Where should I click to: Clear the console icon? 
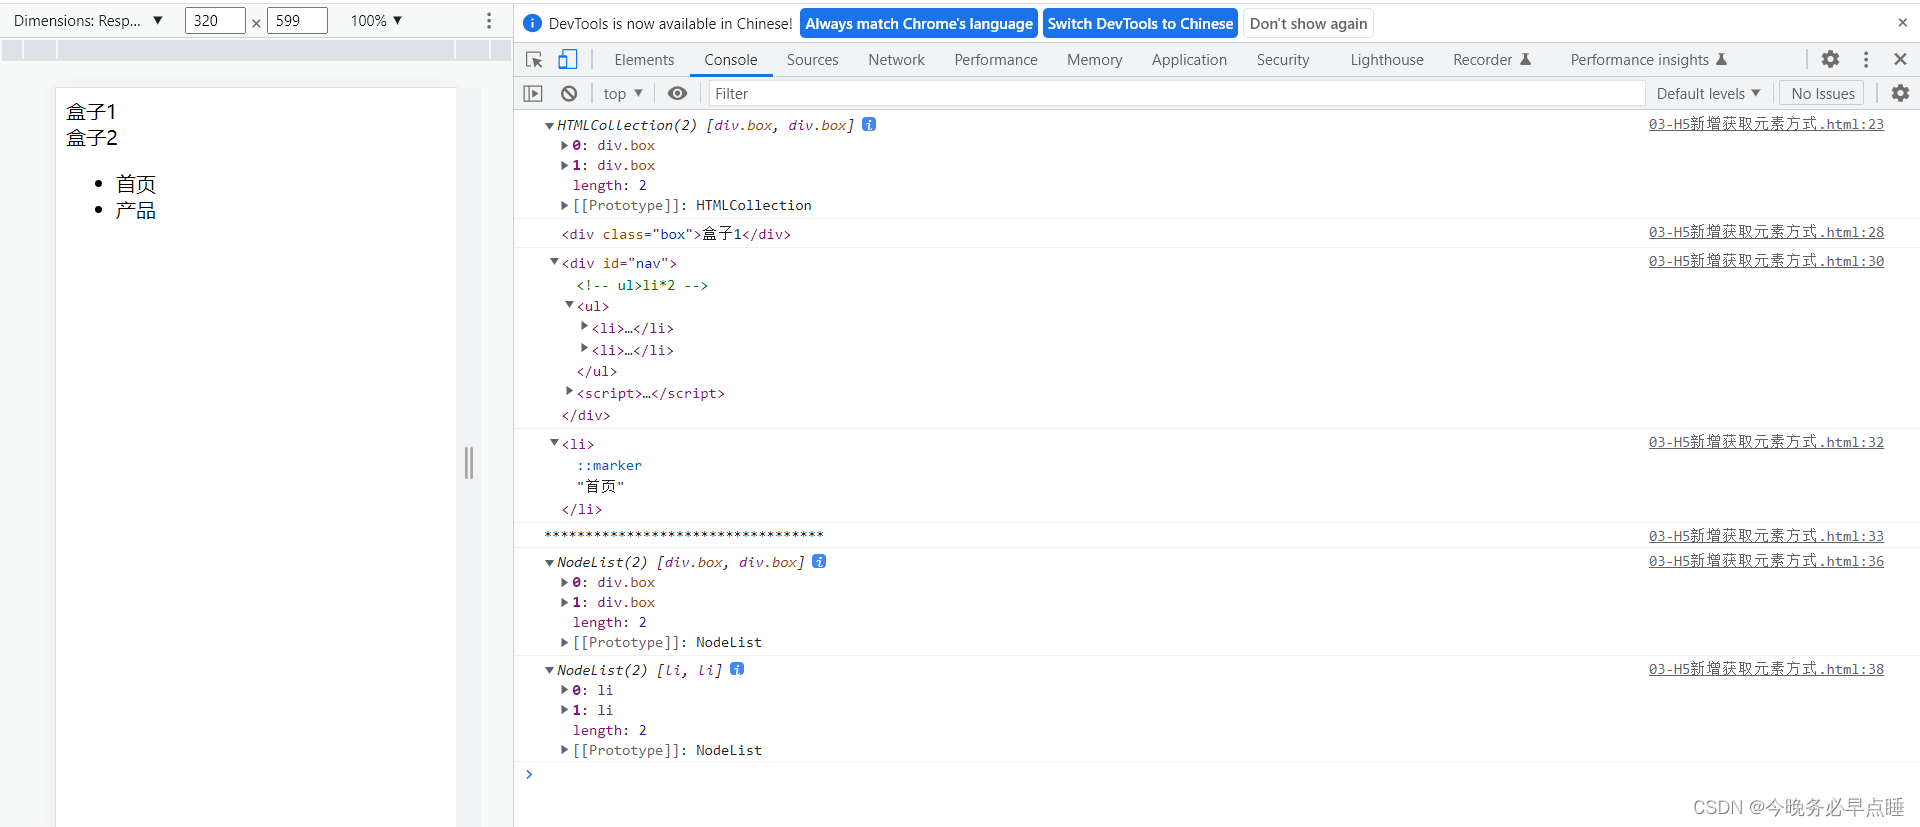coord(569,93)
